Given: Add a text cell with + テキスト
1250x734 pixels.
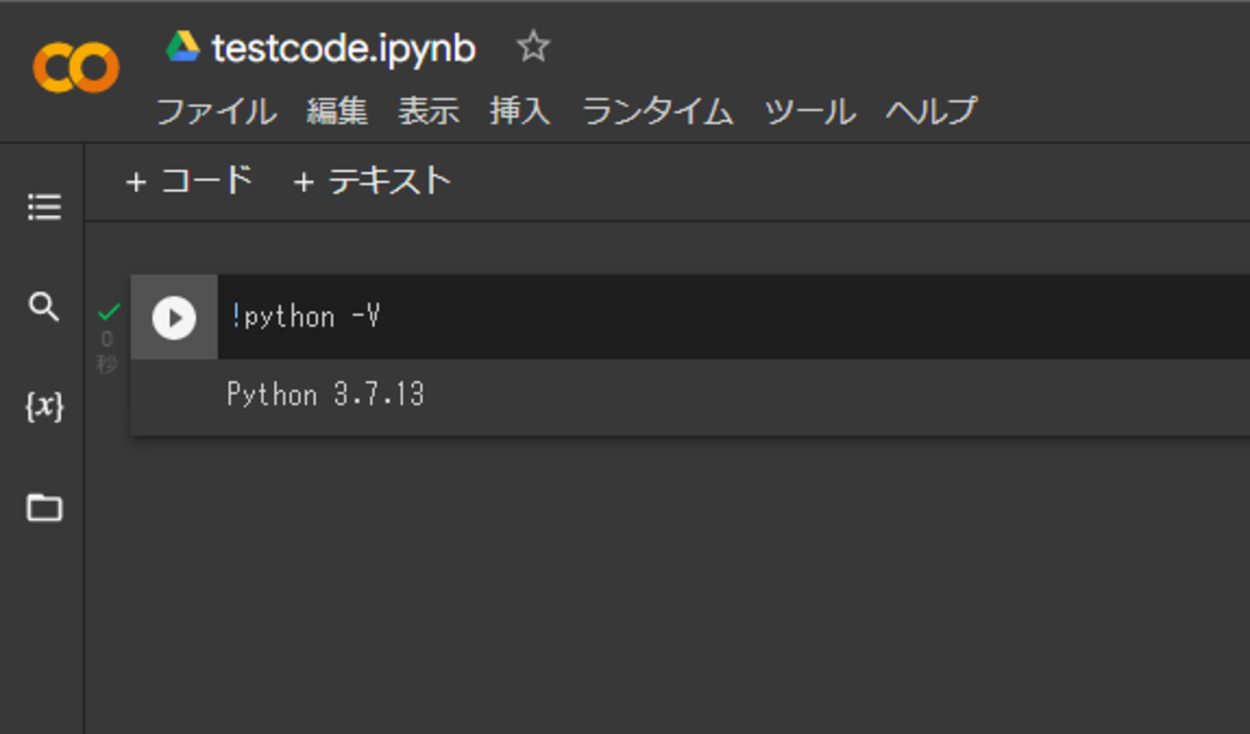Looking at the screenshot, I should 373,181.
